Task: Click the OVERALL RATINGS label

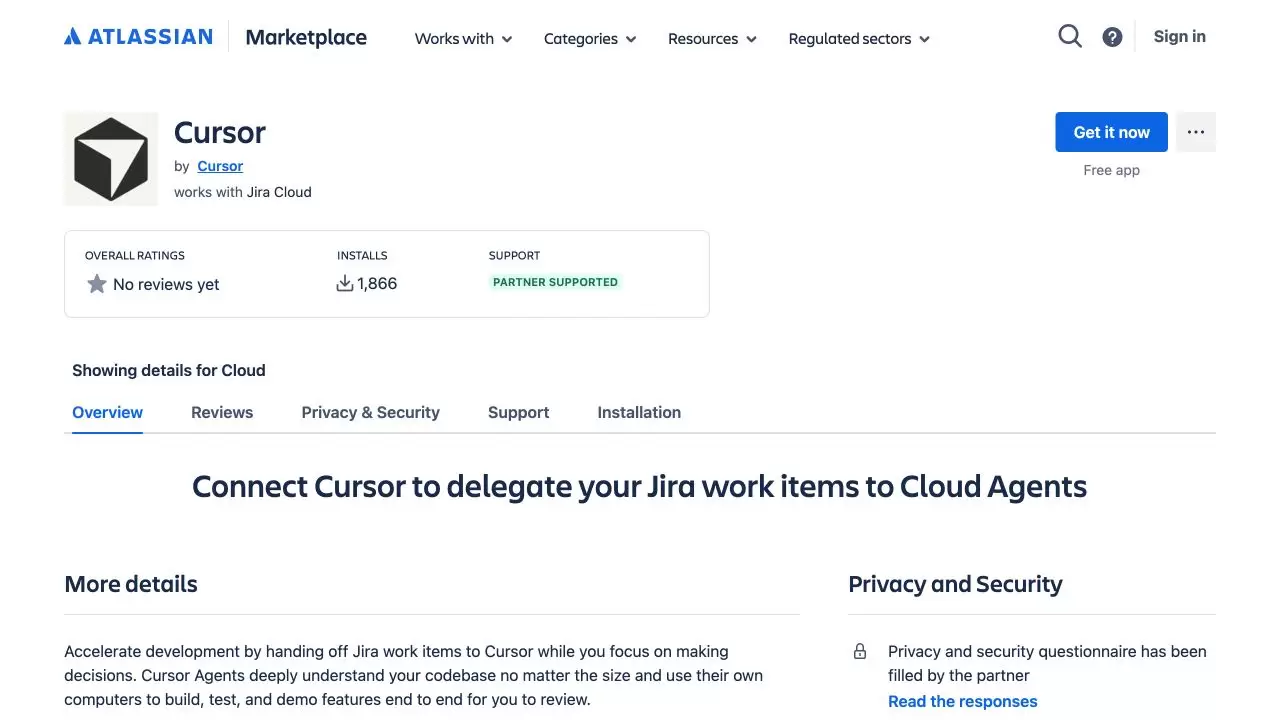Action: pyautogui.click(x=135, y=256)
